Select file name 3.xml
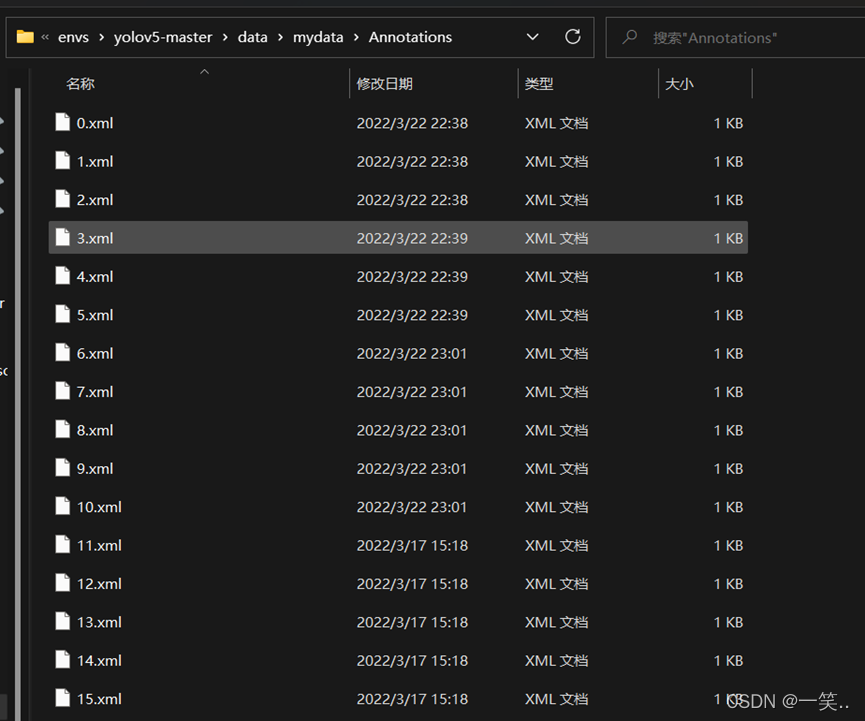Image resolution: width=865 pixels, height=721 pixels. (x=95, y=238)
